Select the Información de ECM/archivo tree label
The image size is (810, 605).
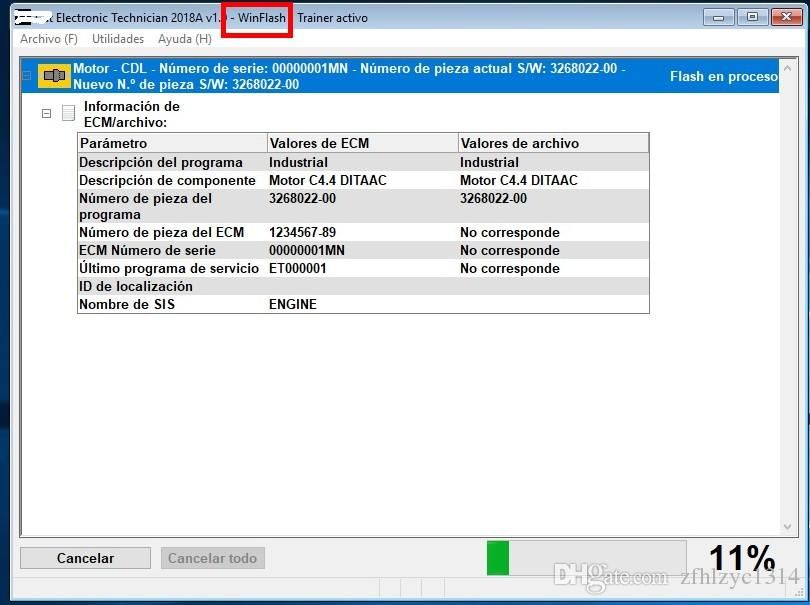(132, 114)
